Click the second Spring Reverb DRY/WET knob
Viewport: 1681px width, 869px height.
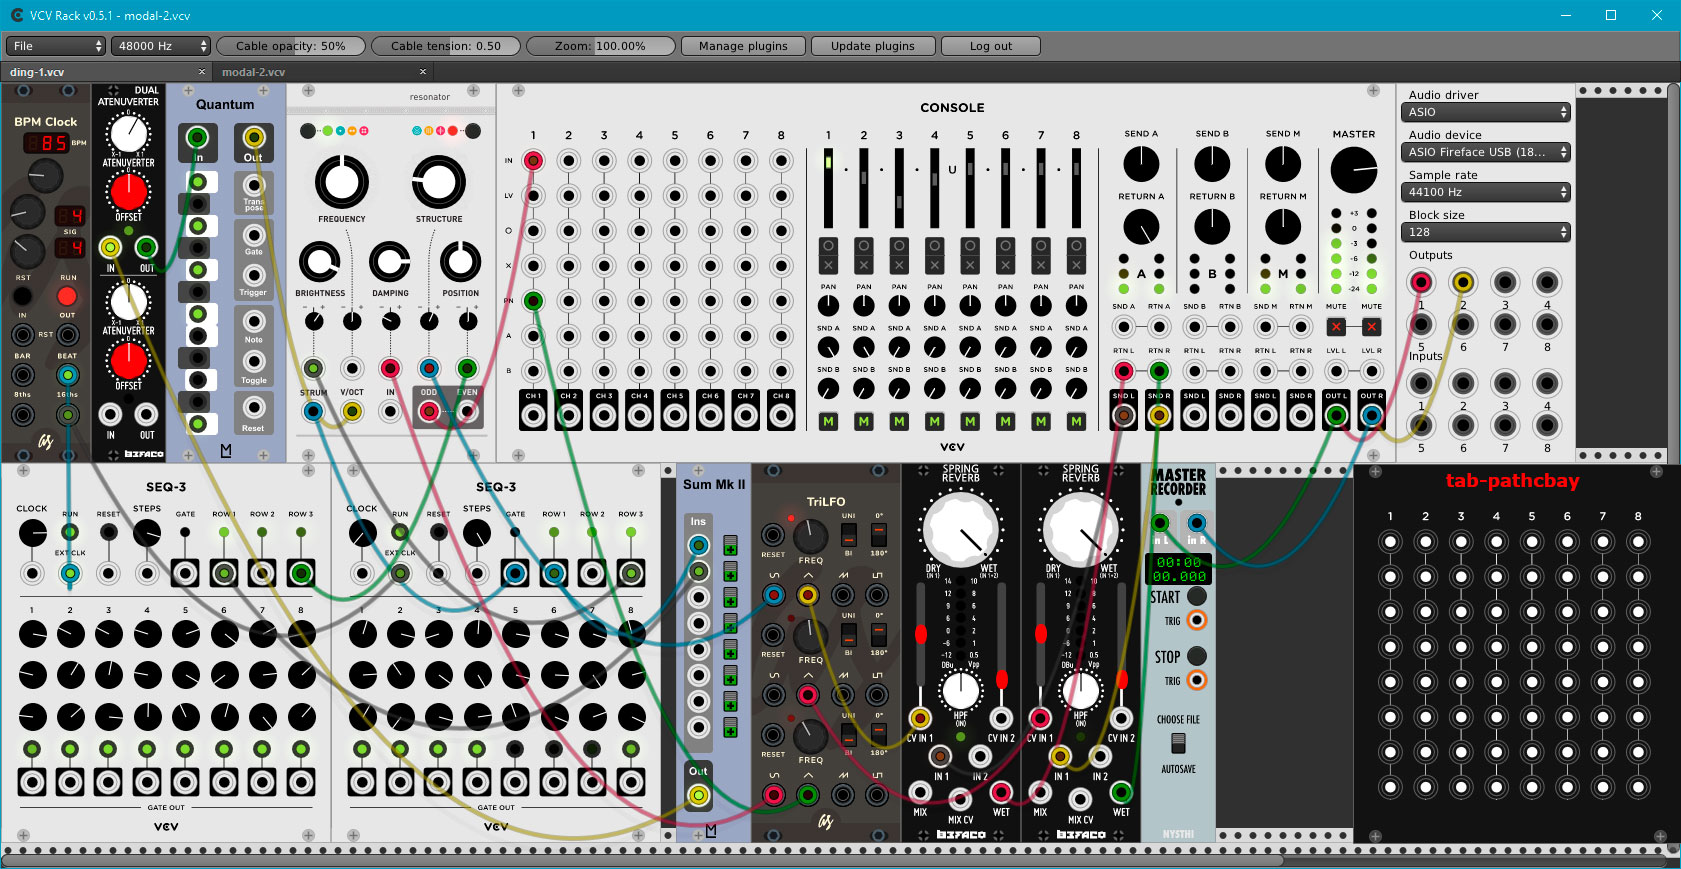[x=1081, y=530]
